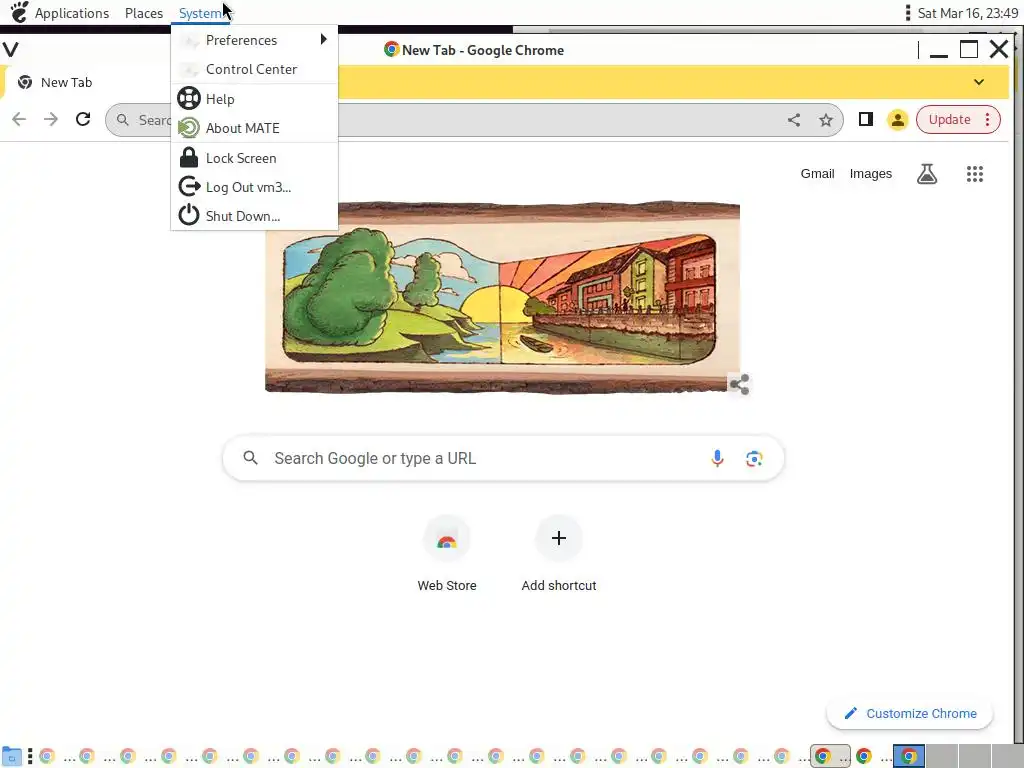Viewport: 1024px width, 768px height.
Task: Open the Google apps grid icon
Action: click(x=974, y=174)
